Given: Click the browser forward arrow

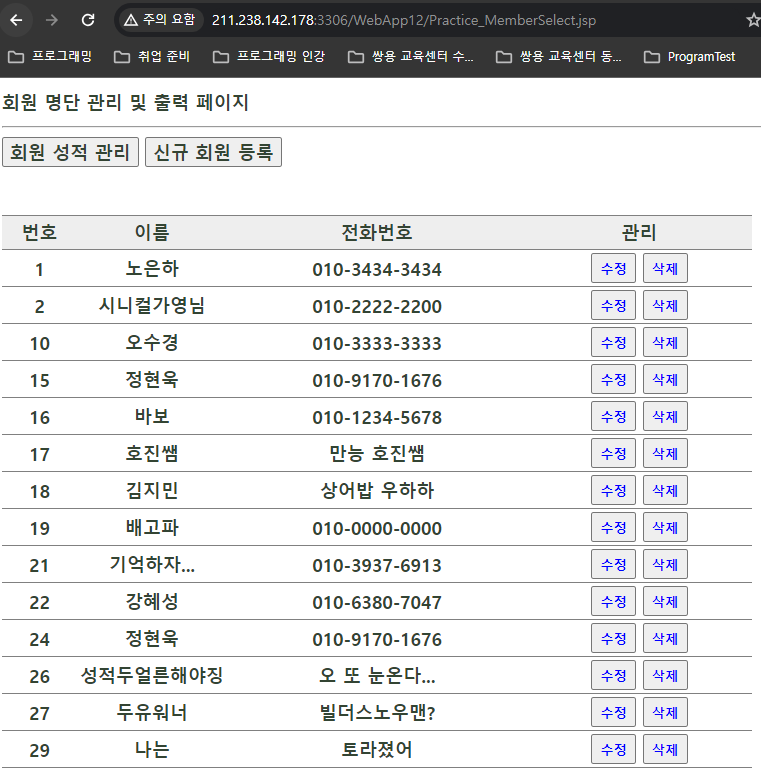Looking at the screenshot, I should [52, 20].
